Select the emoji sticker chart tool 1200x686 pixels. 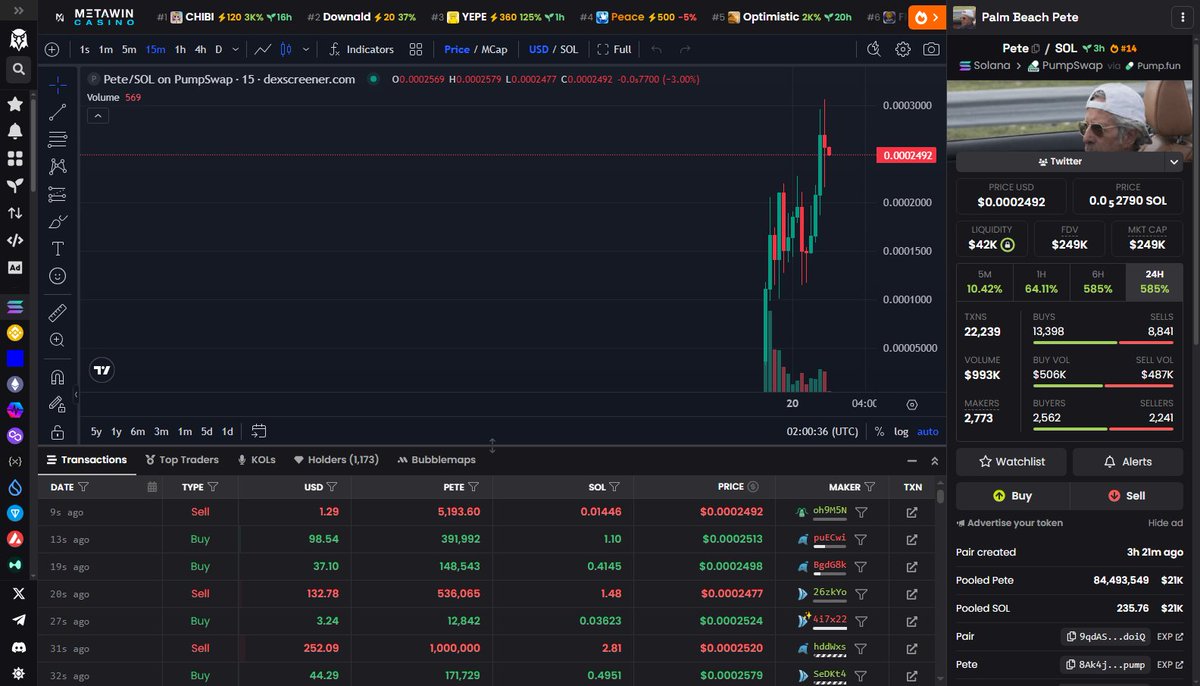click(58, 276)
